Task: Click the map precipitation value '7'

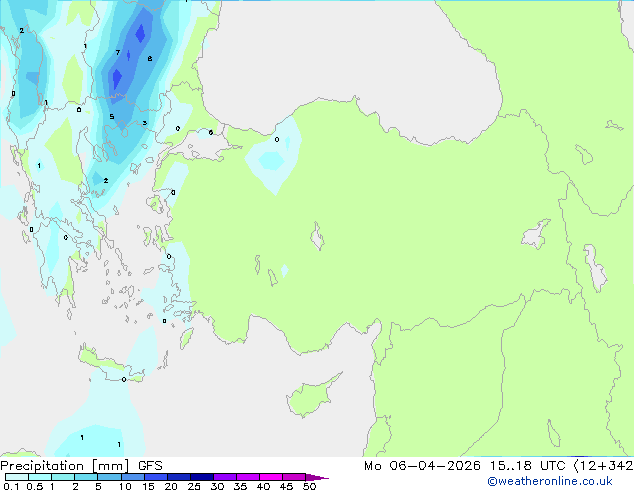Action: point(118,53)
